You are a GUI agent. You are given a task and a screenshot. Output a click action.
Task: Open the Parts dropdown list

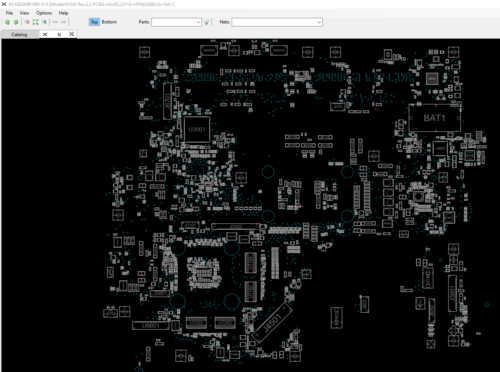pyautogui.click(x=198, y=22)
